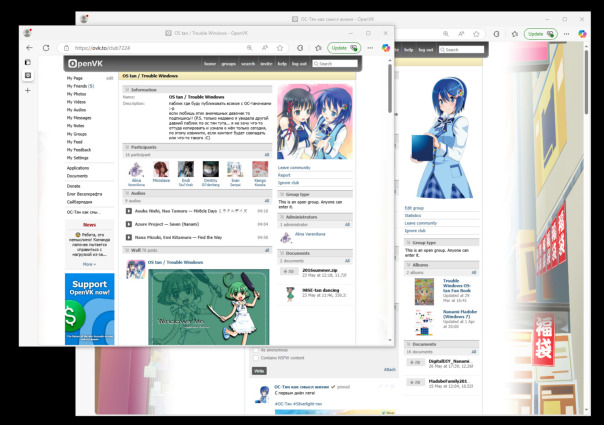Viewport: 604px width, 425px height.
Task: Open the zoom magnifier in front window address bar
Action: point(250,48)
